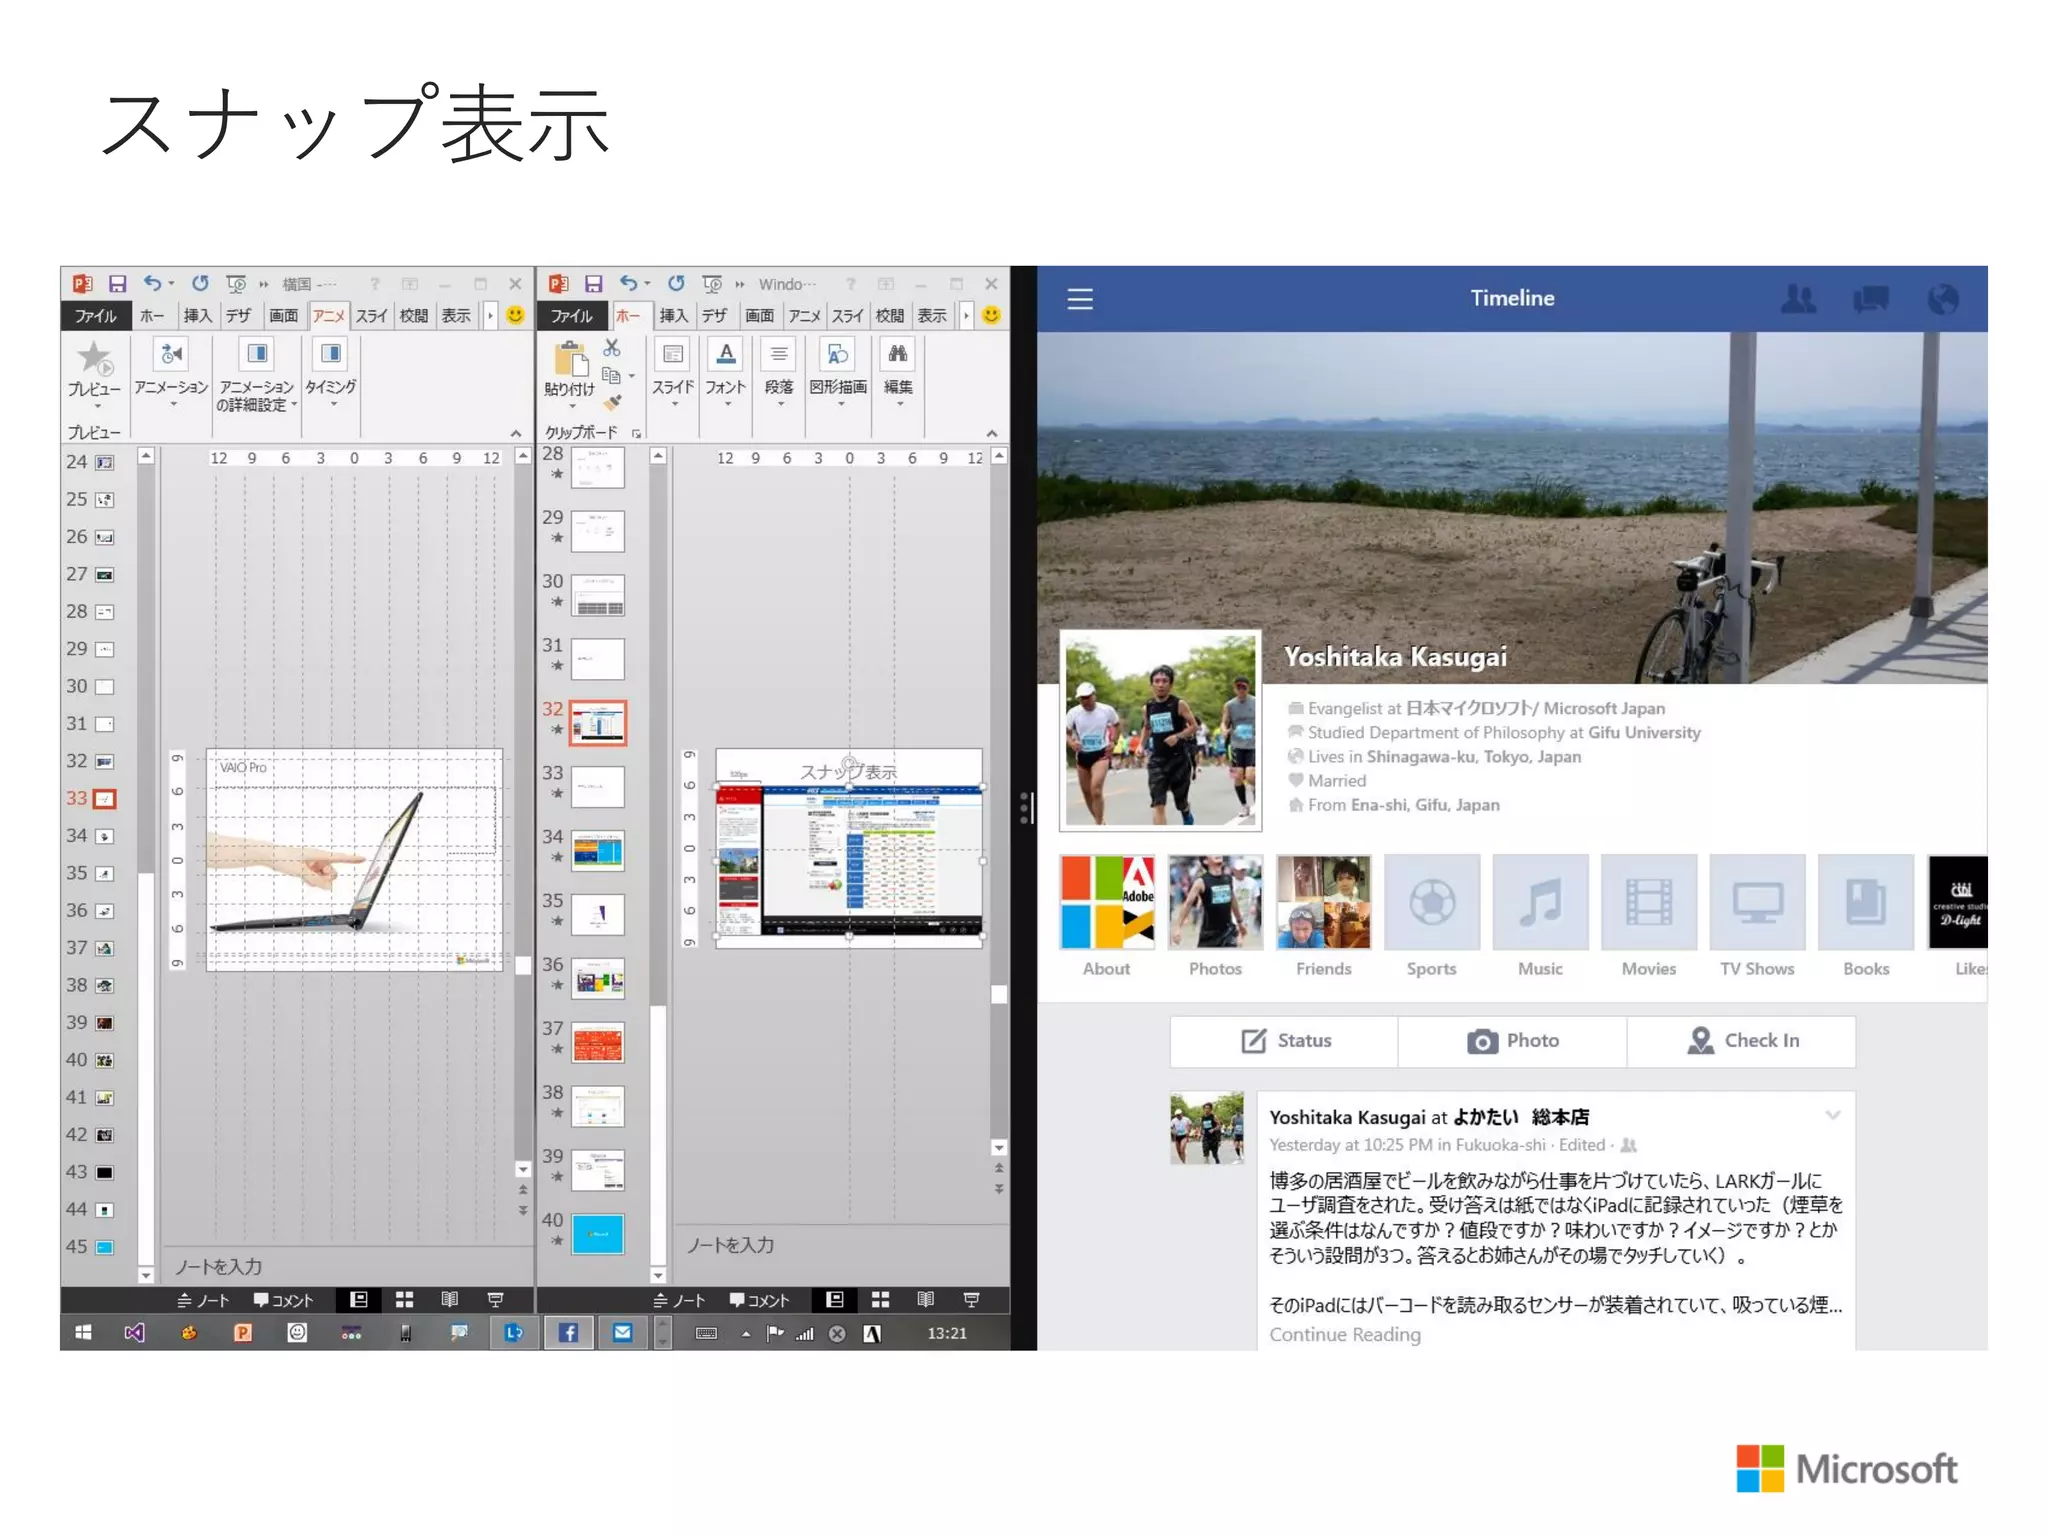Click the Check In button

1741,1041
